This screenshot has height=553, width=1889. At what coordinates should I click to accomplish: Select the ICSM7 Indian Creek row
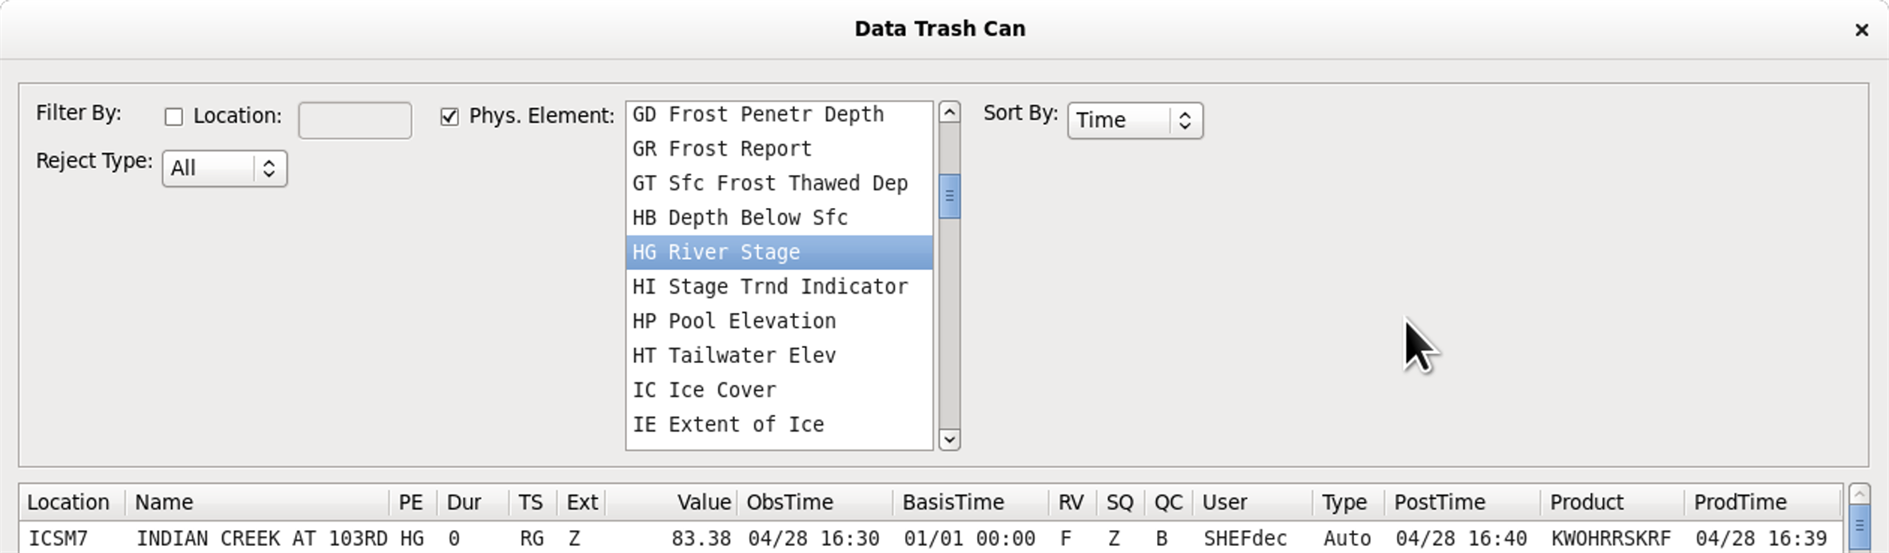tap(930, 538)
